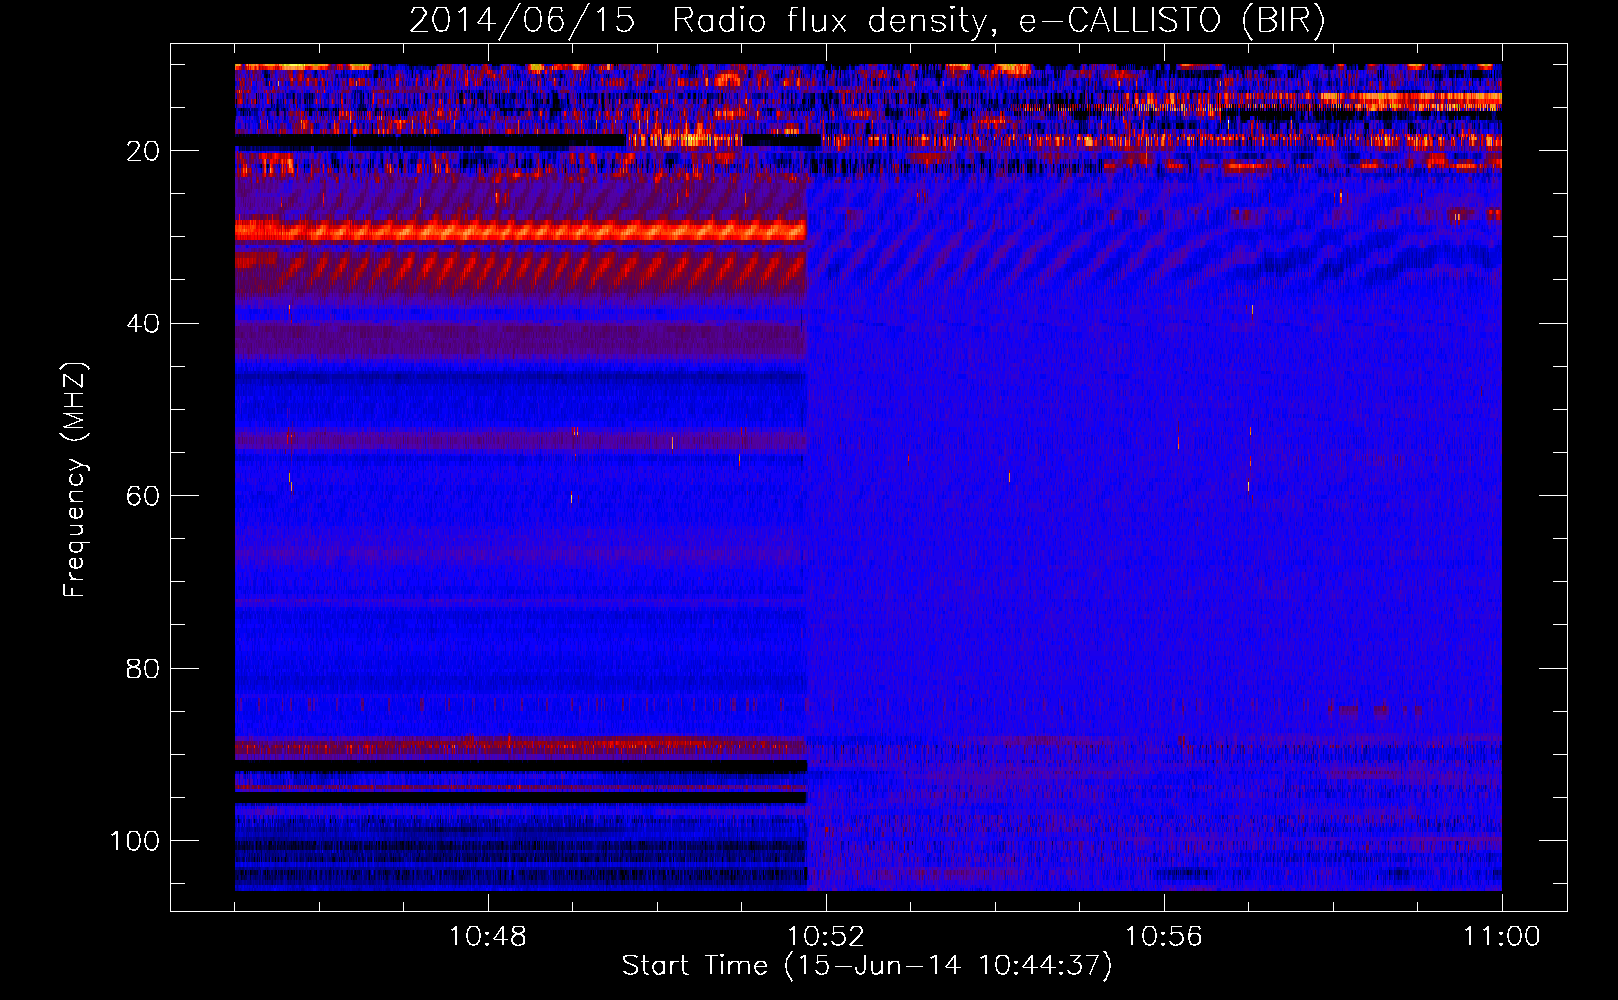Click the plot title '2014/06/15 Radio flux density, e-CALLISTO (BIR)'
Screen dimensions: 1618x1000
point(867,21)
